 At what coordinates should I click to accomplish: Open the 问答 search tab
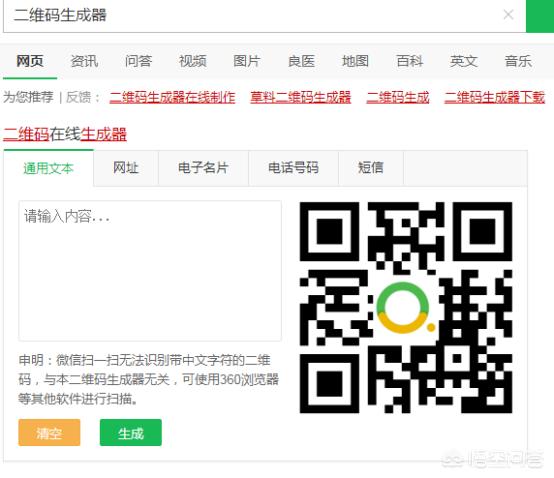138,61
